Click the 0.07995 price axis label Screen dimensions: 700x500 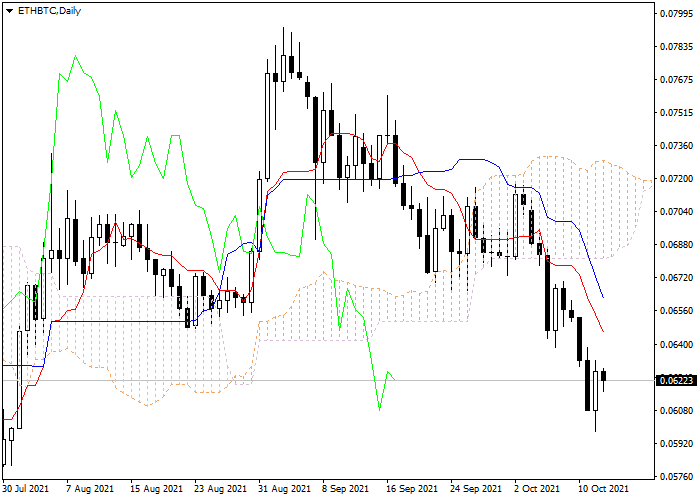(x=676, y=14)
